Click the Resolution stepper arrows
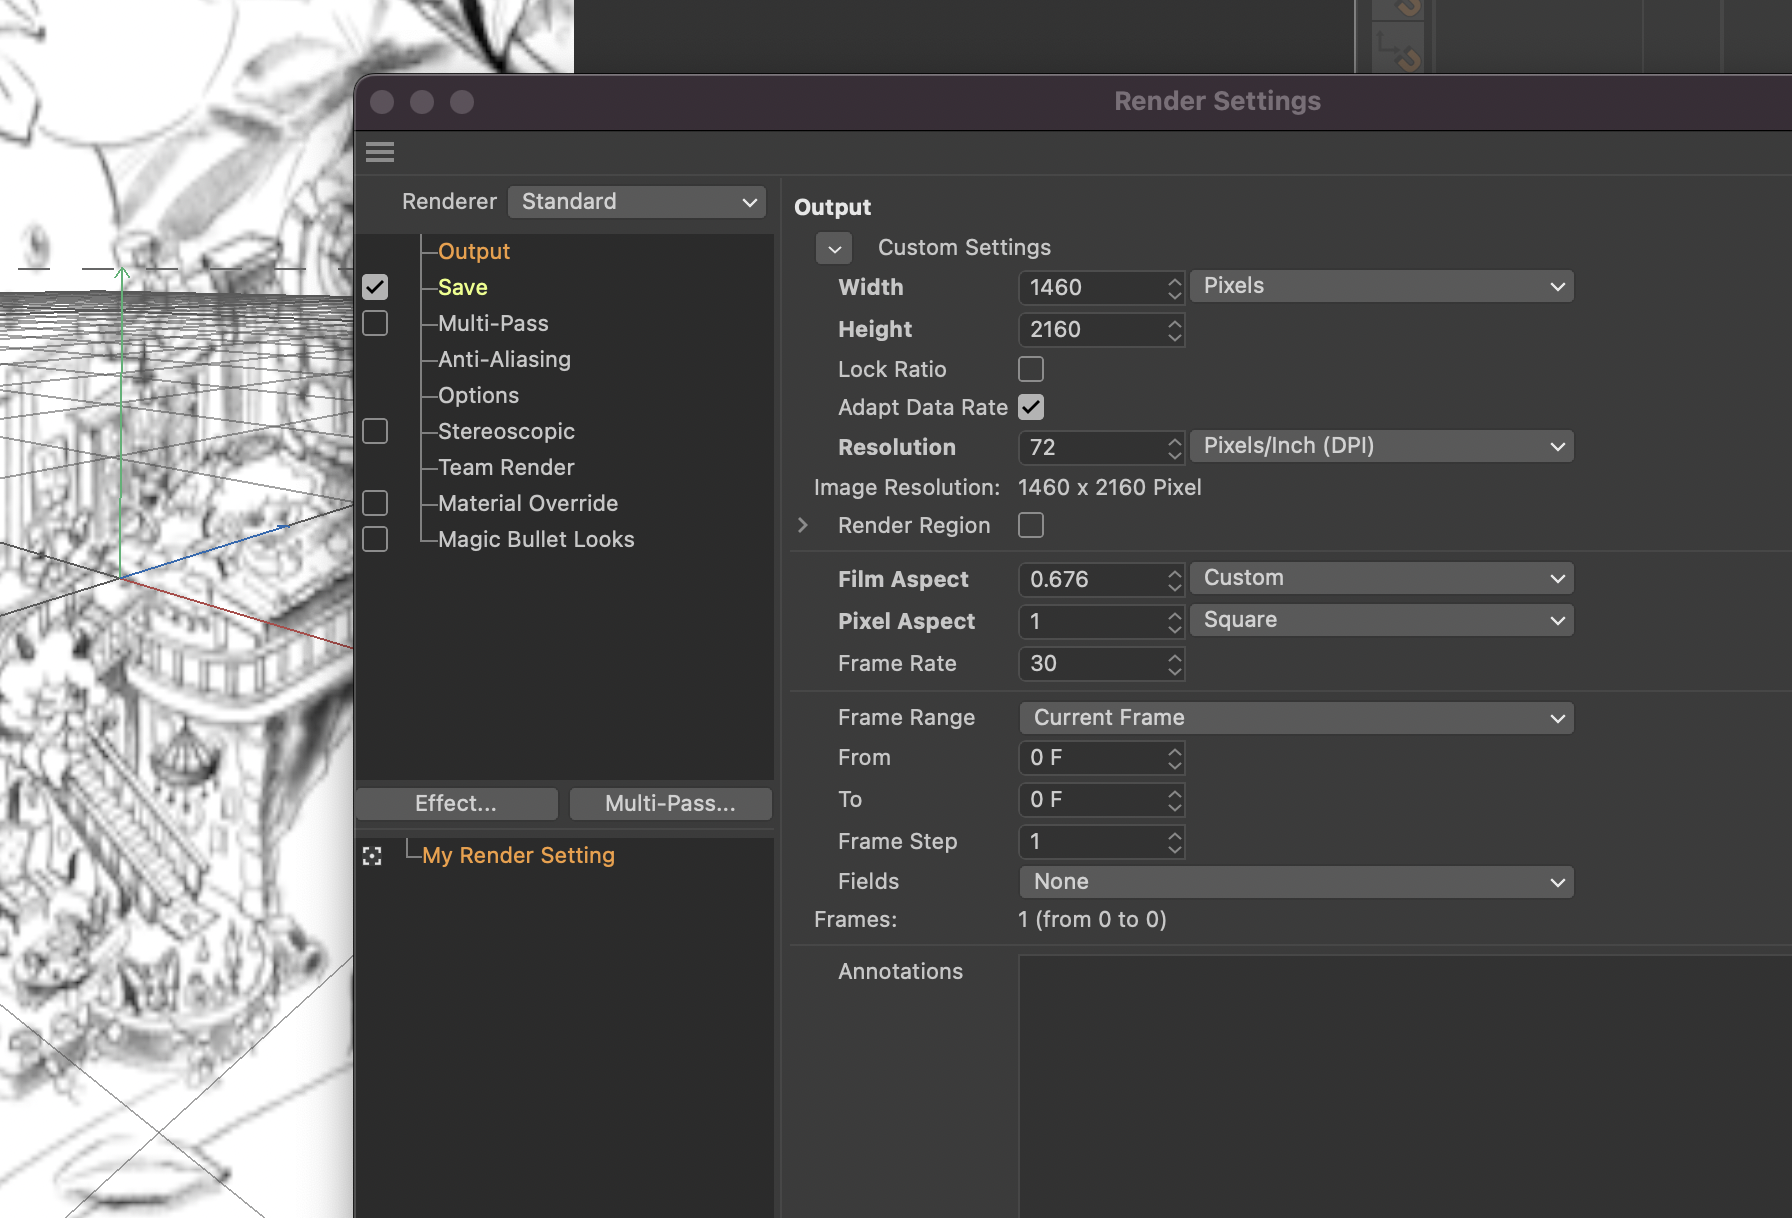The image size is (1792, 1218). pos(1175,448)
